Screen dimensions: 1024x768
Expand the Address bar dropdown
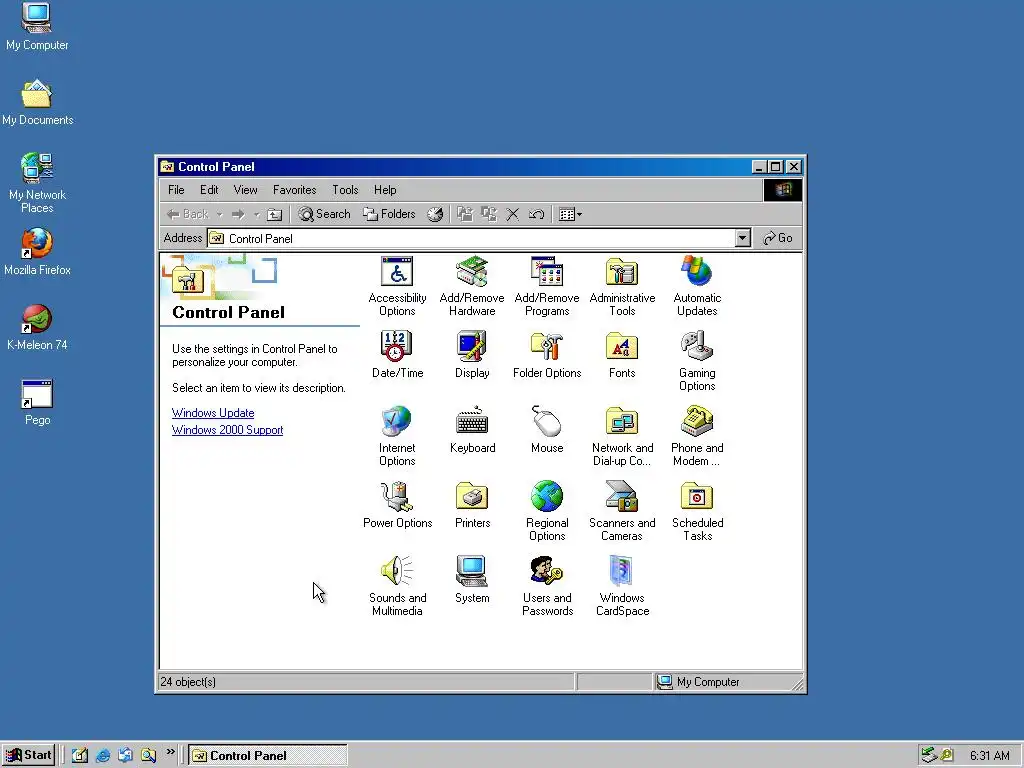[743, 238]
